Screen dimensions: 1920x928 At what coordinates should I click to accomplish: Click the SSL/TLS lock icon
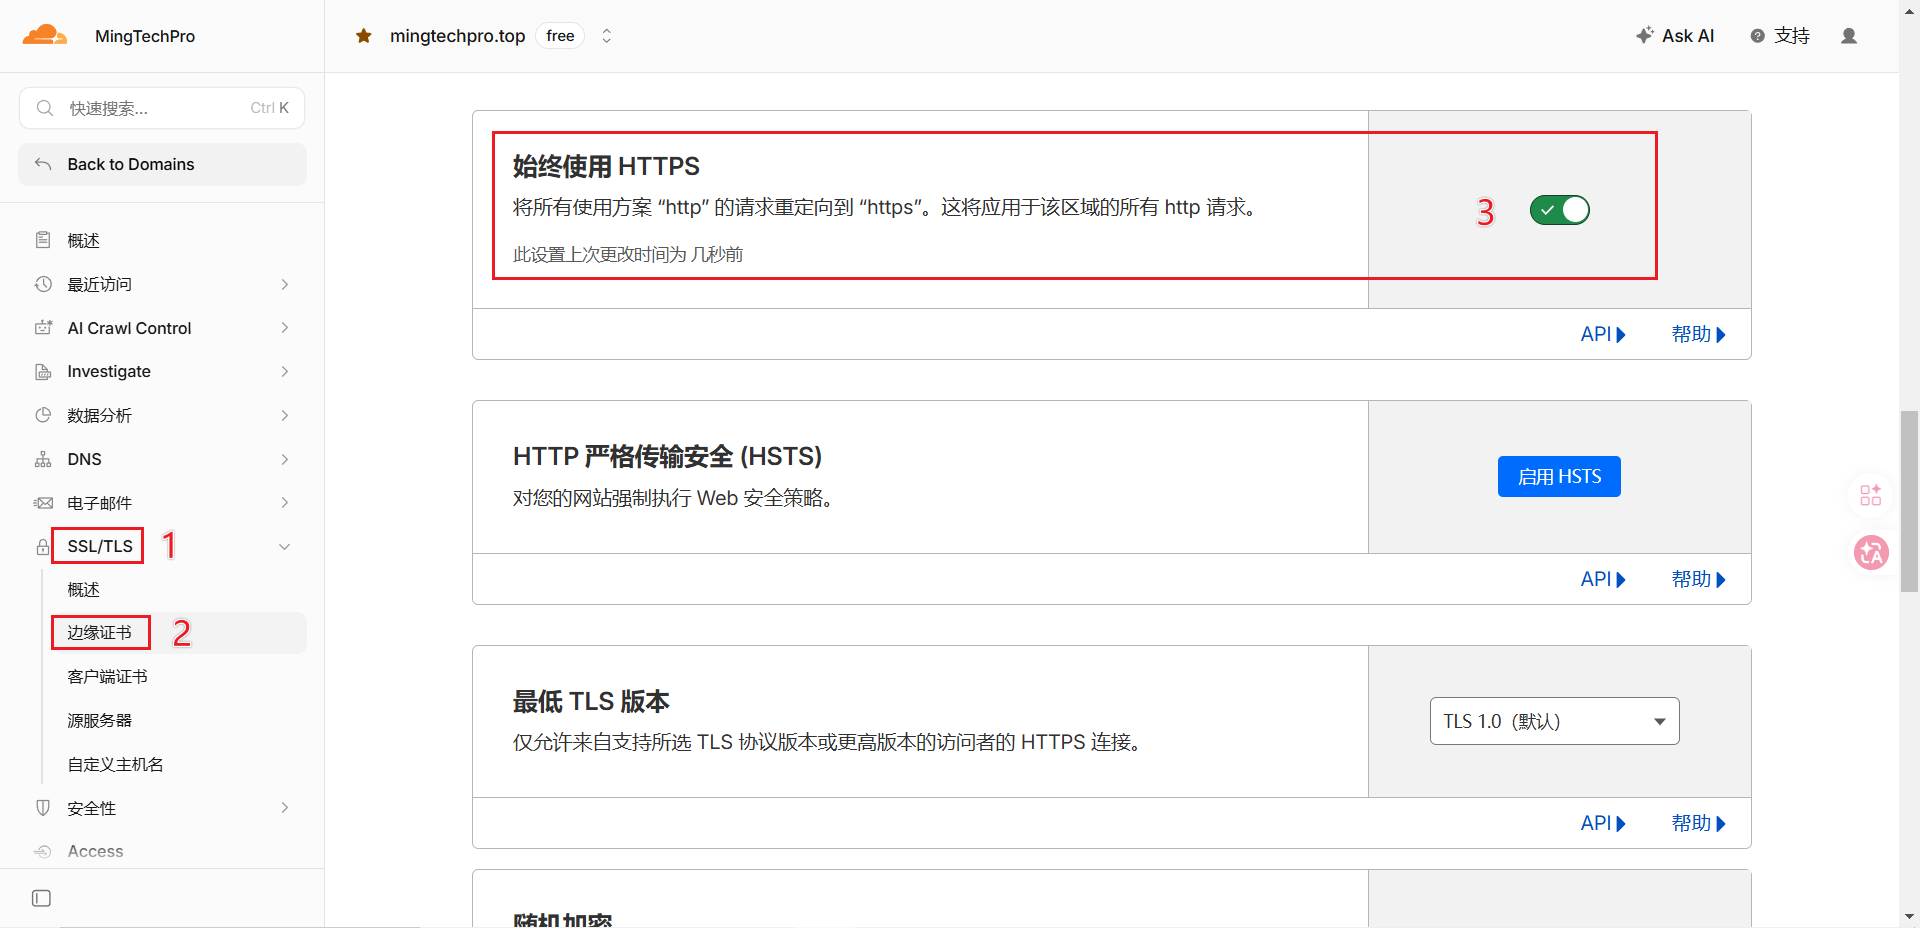[x=43, y=547]
